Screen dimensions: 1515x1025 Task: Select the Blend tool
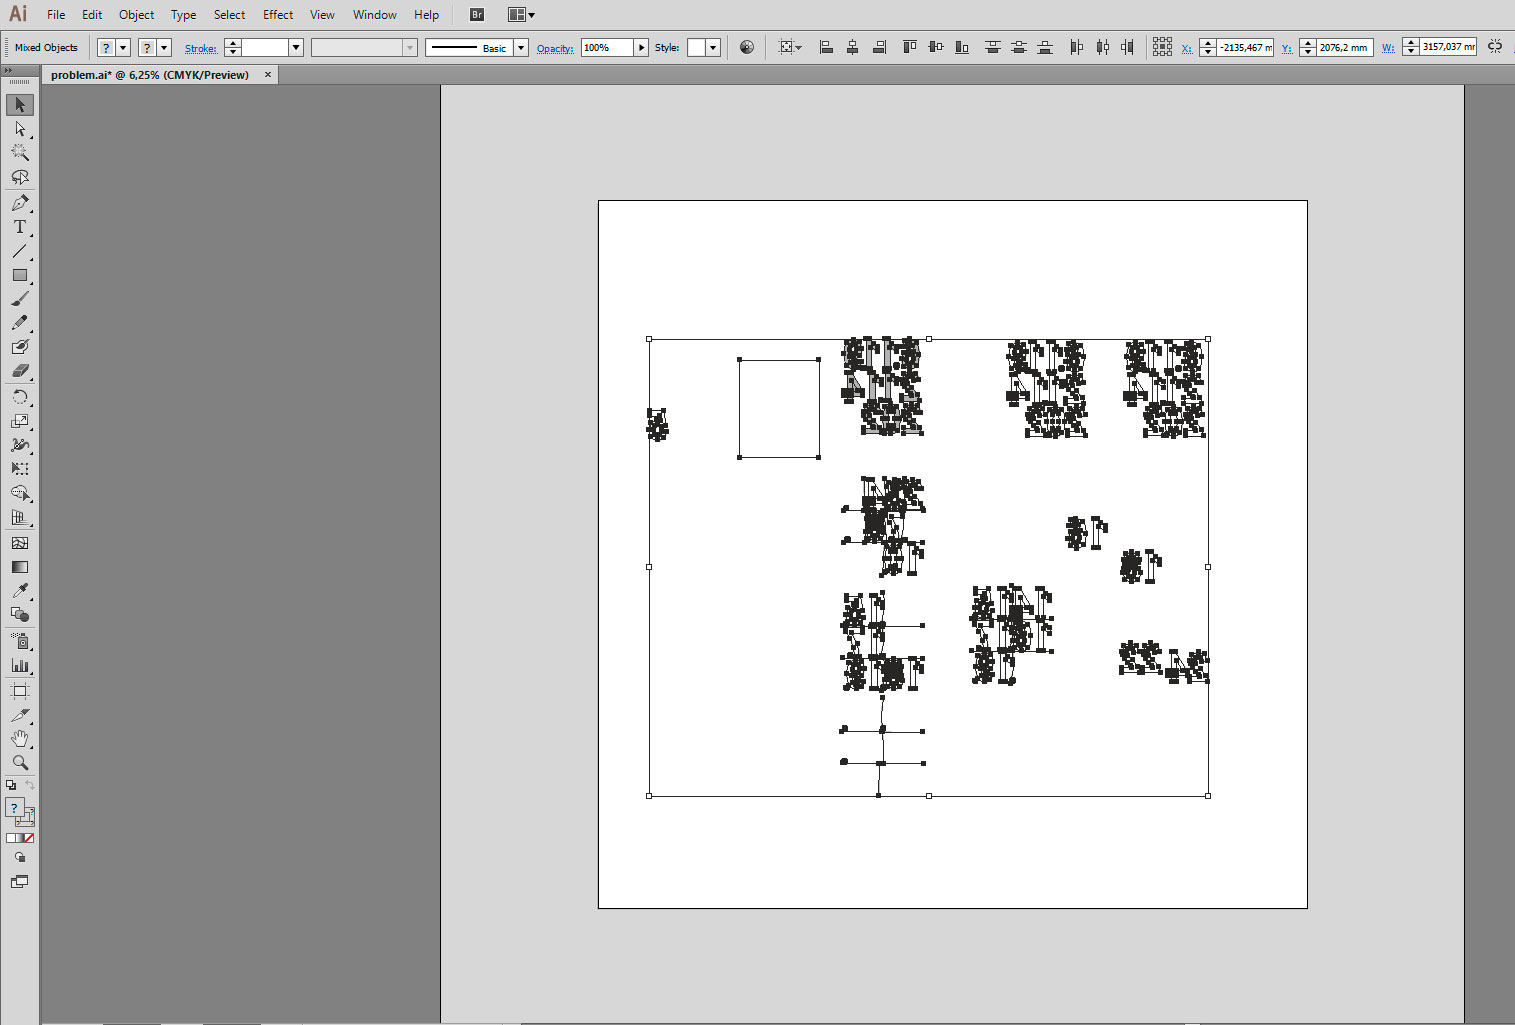click(x=20, y=615)
